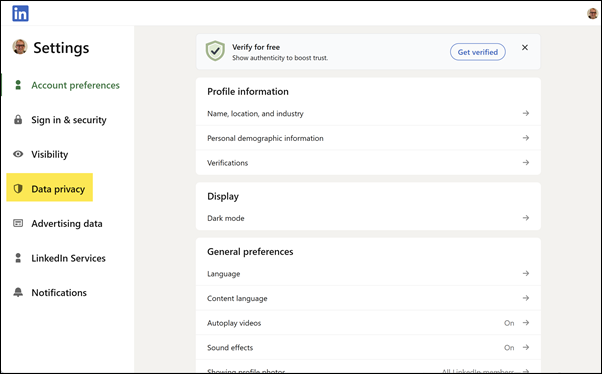Open Name, location, and industry
602x374 pixels.
[x=368, y=113]
